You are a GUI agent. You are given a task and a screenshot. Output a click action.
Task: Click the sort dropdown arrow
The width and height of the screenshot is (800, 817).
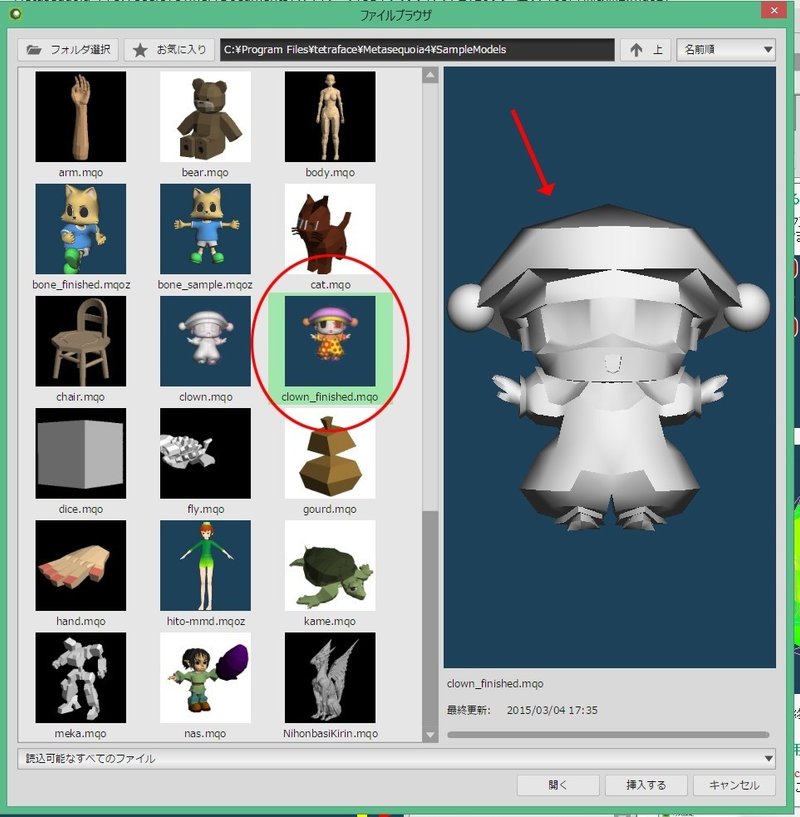click(x=767, y=49)
